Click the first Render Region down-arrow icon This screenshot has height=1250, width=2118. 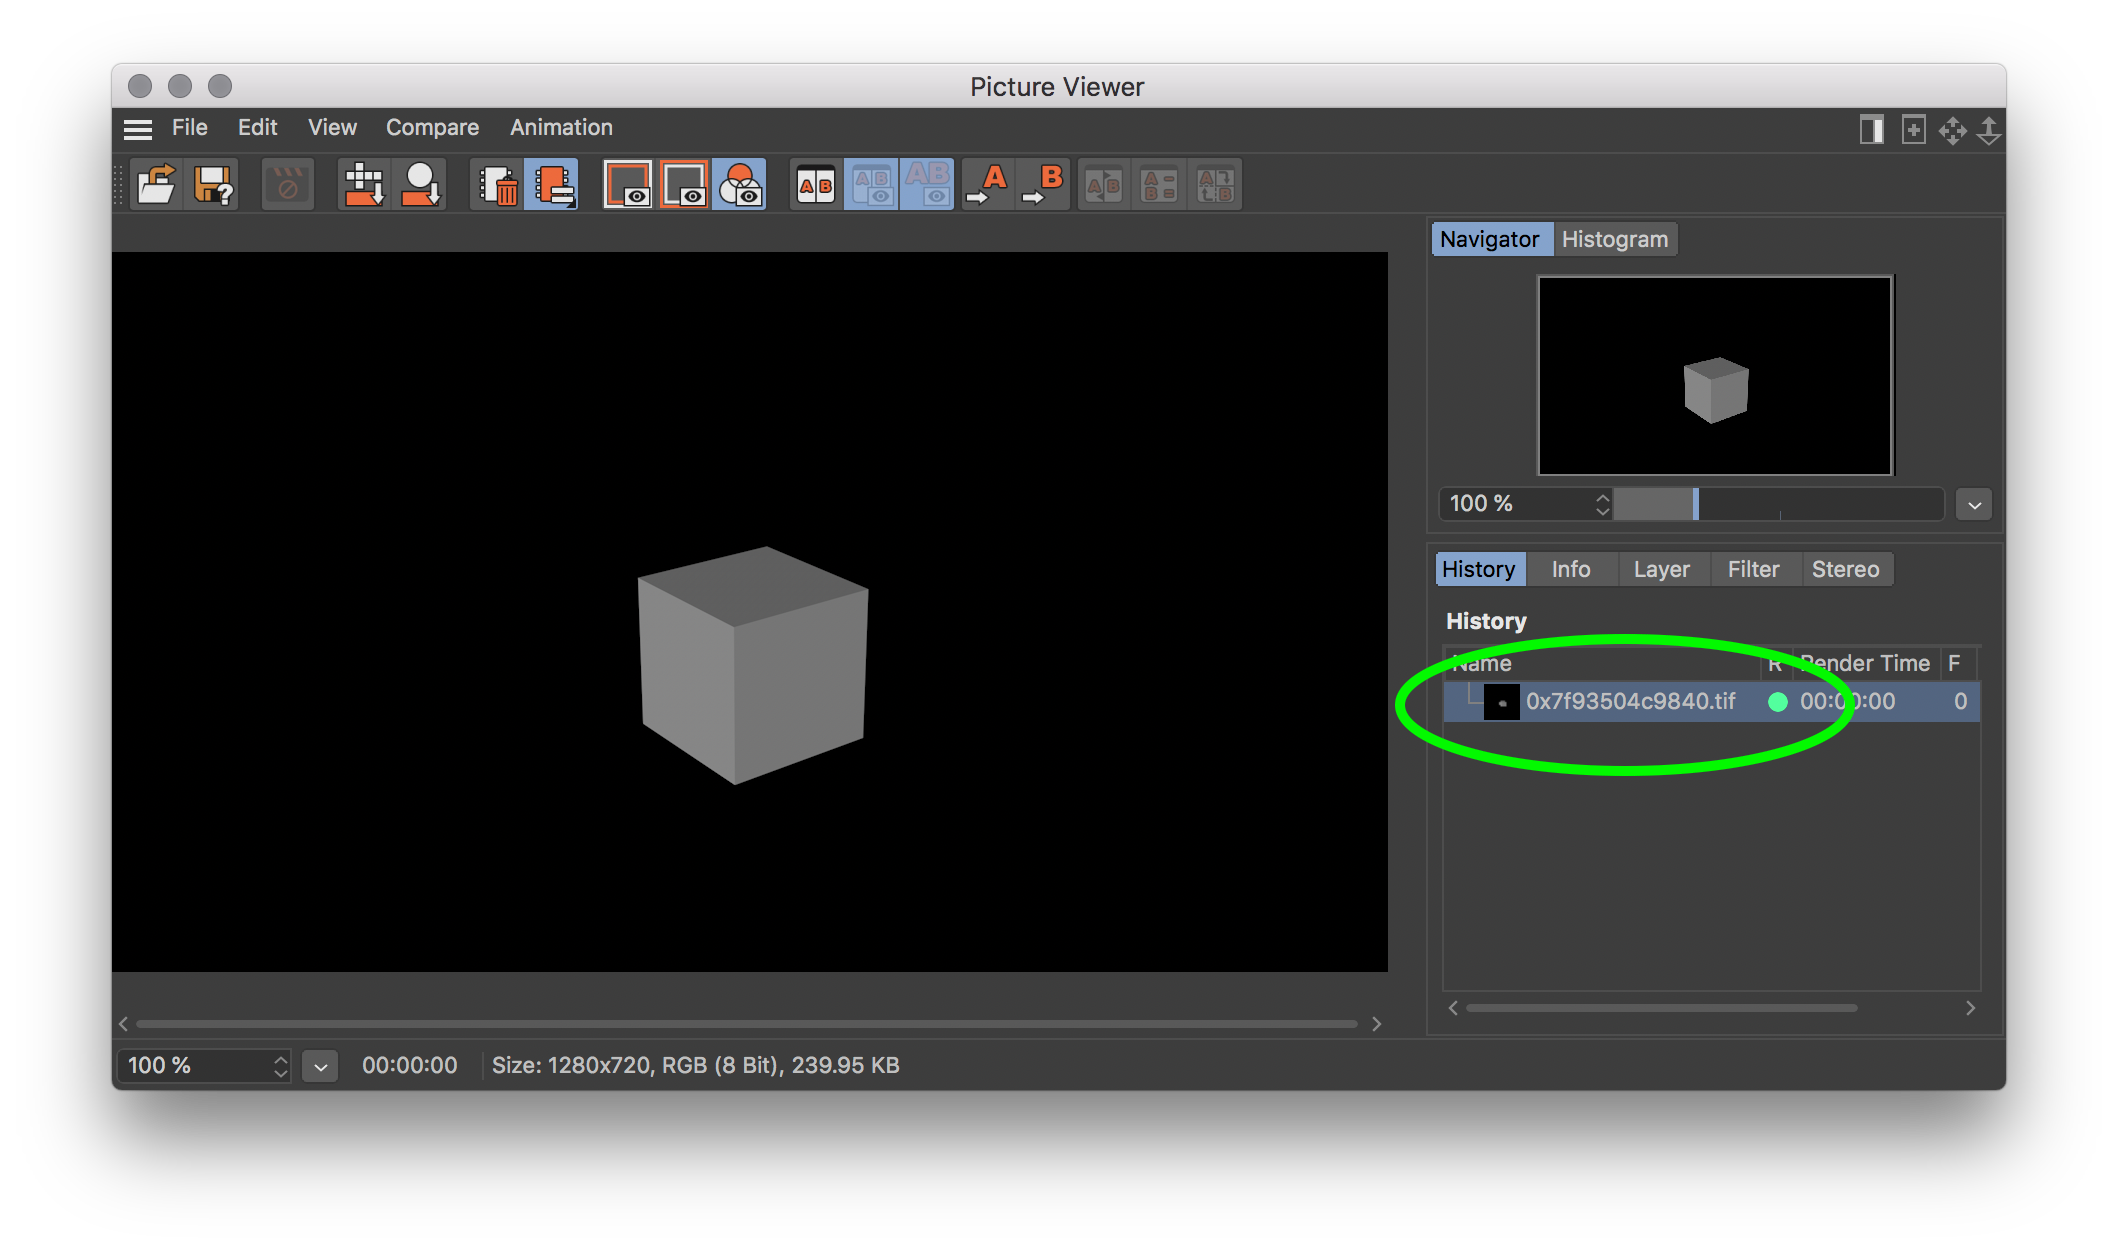364,185
